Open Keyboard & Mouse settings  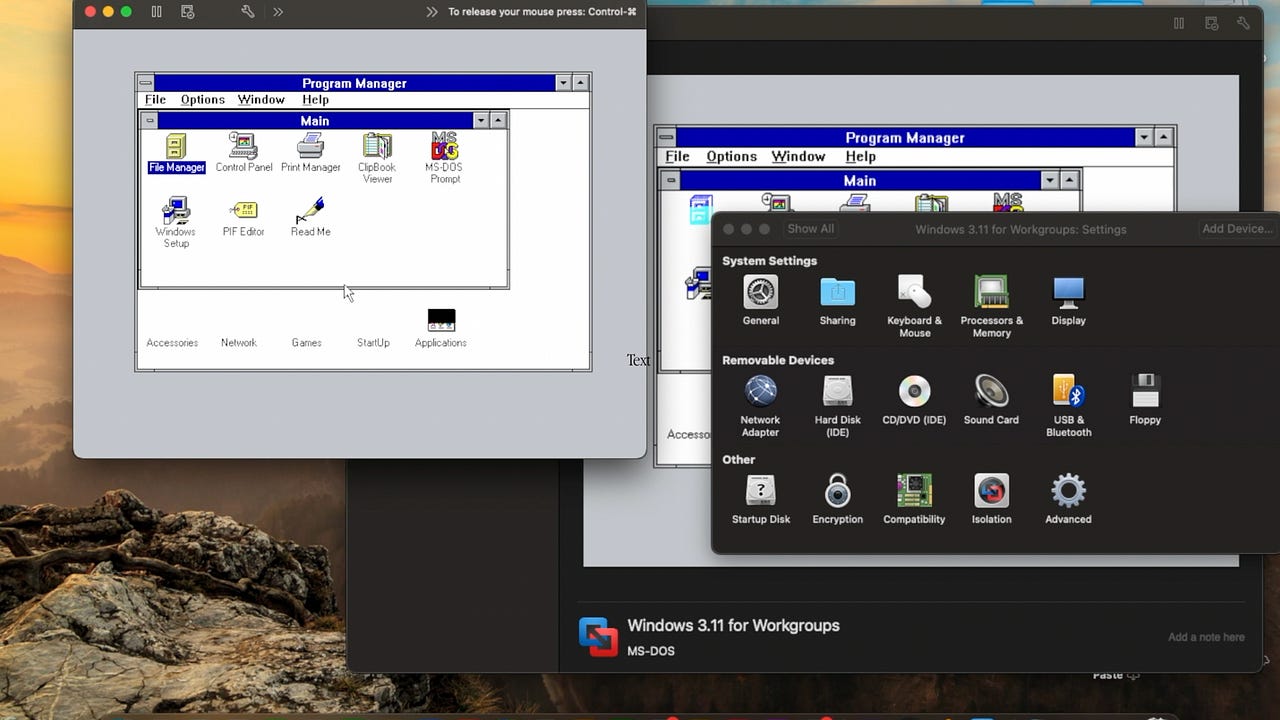coord(914,307)
